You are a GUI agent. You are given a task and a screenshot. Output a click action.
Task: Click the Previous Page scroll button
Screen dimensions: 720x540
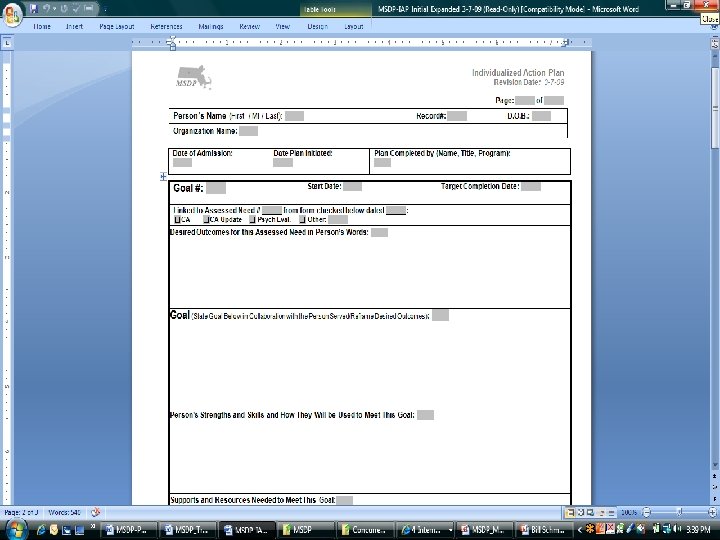(x=715, y=478)
